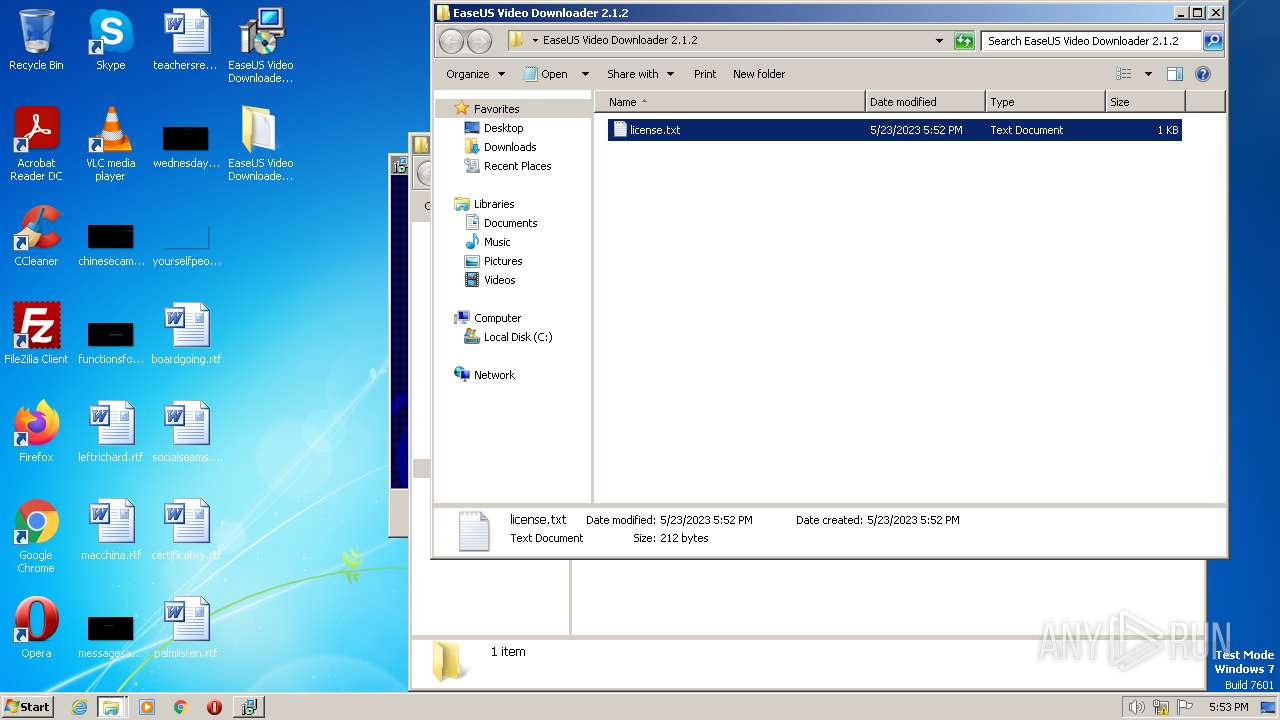1280x720 pixels.
Task: Select Libraries in navigation pane
Action: tap(494, 204)
